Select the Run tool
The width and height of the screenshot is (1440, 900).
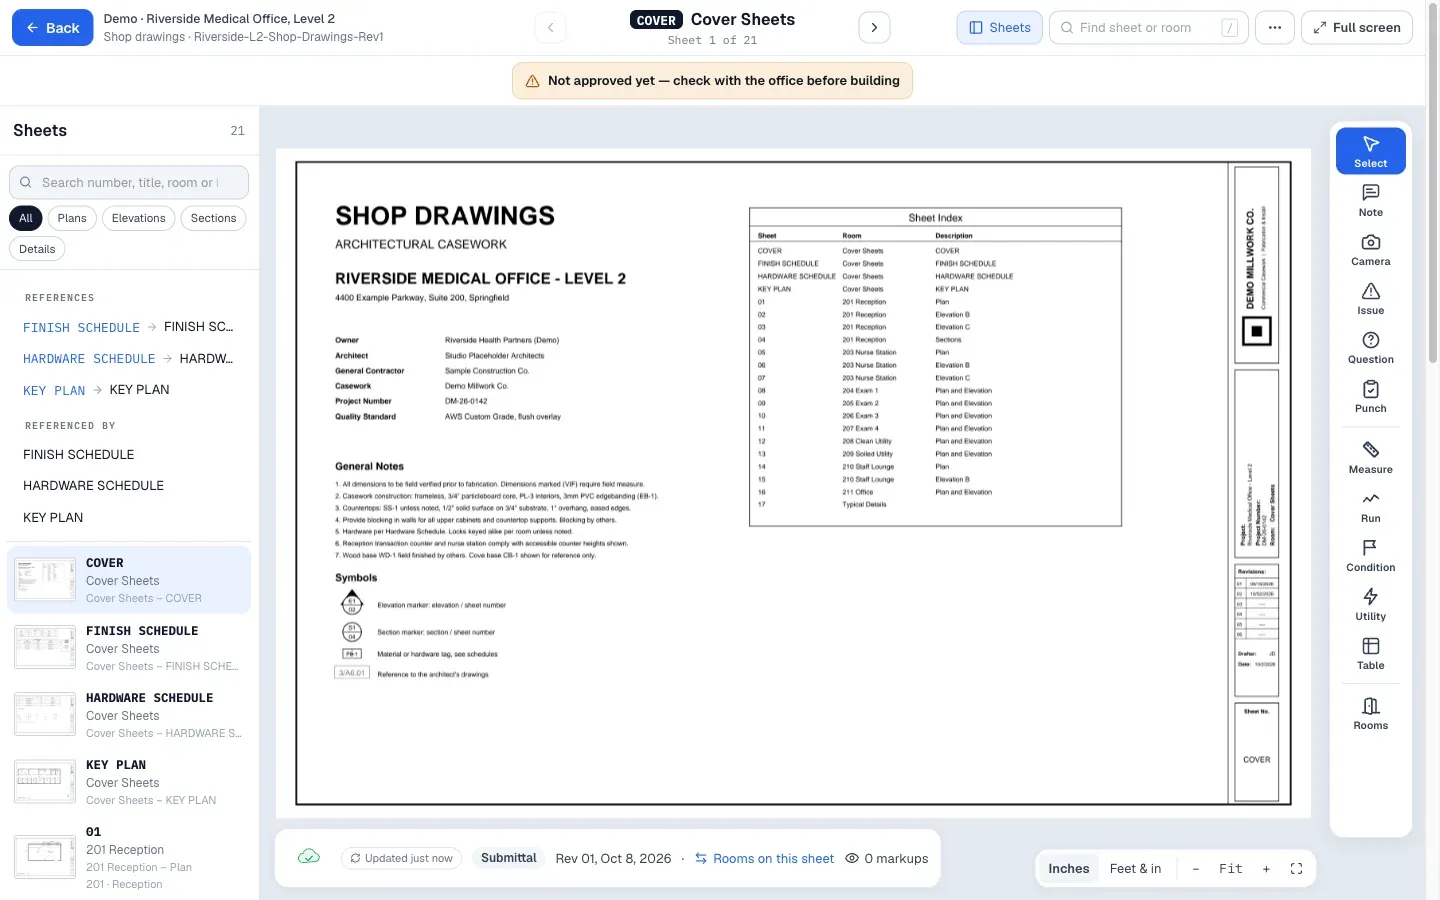pos(1370,506)
